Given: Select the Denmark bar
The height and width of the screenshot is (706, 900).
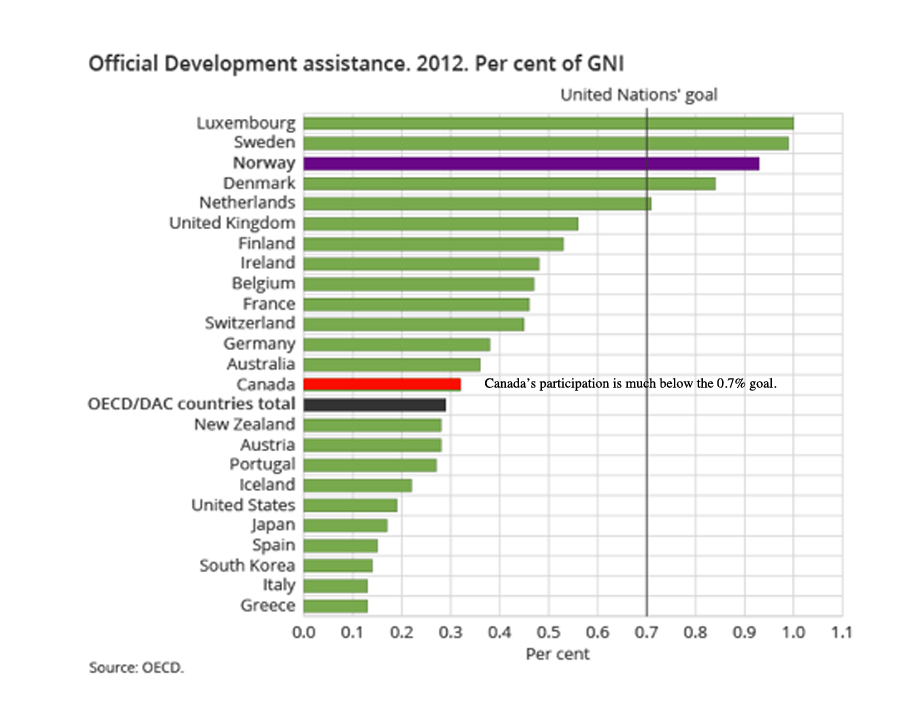Looking at the screenshot, I should (509, 183).
